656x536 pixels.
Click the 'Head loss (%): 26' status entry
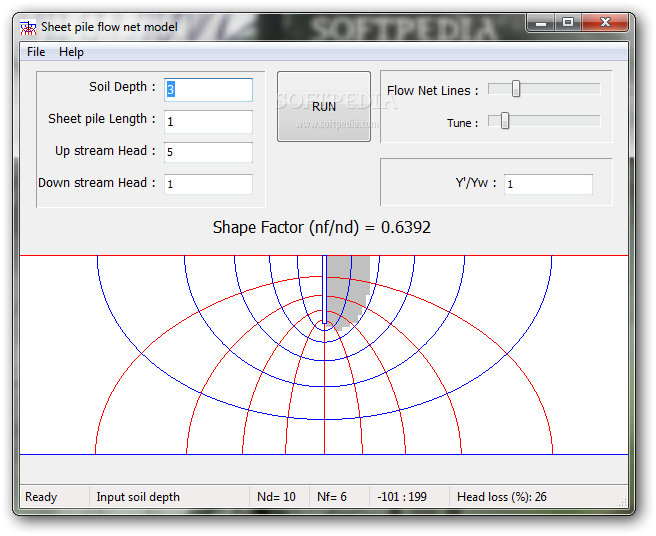tap(502, 497)
